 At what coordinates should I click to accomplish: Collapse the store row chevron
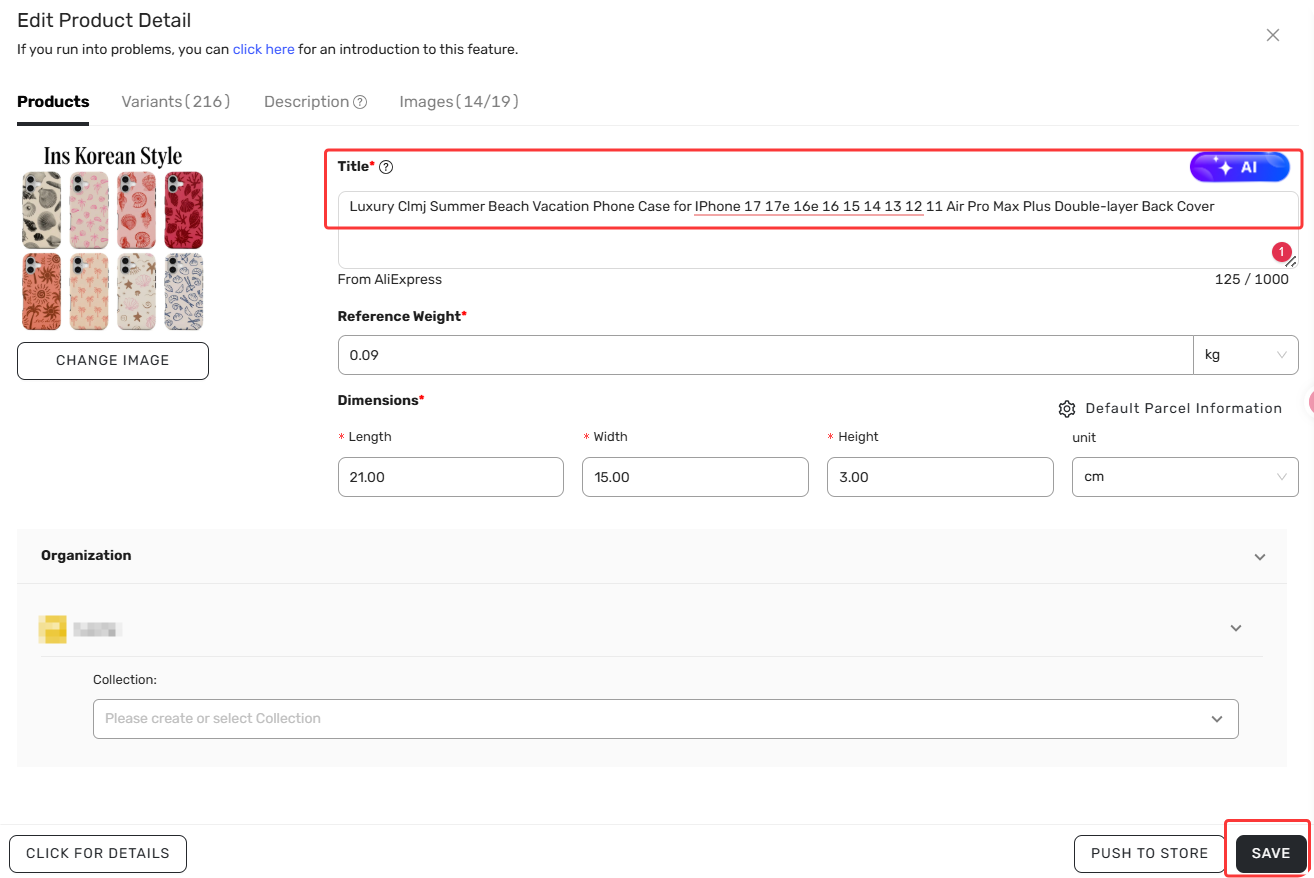point(1236,628)
